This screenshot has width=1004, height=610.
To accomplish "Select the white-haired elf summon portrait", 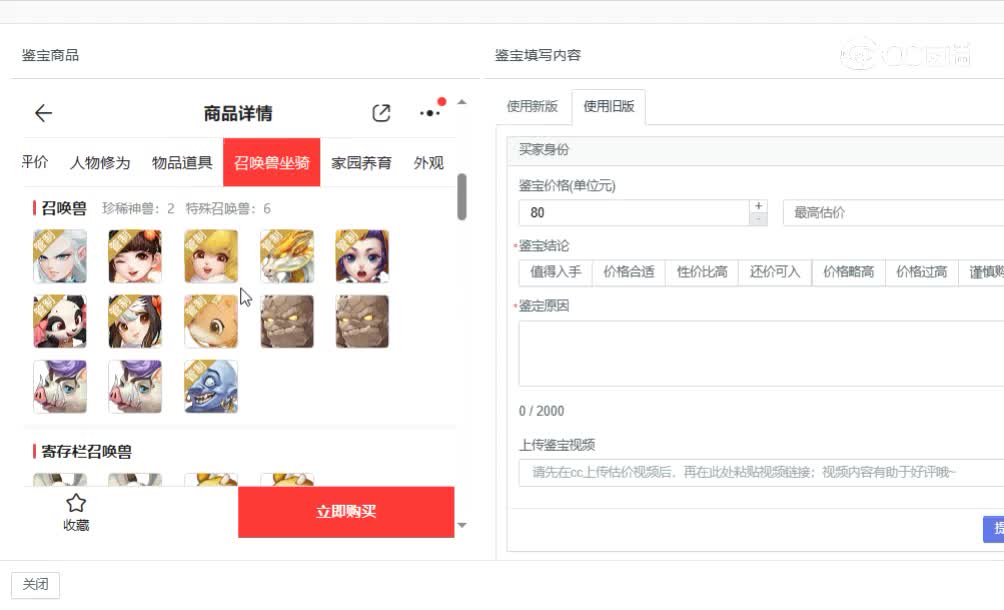I will click(x=60, y=257).
